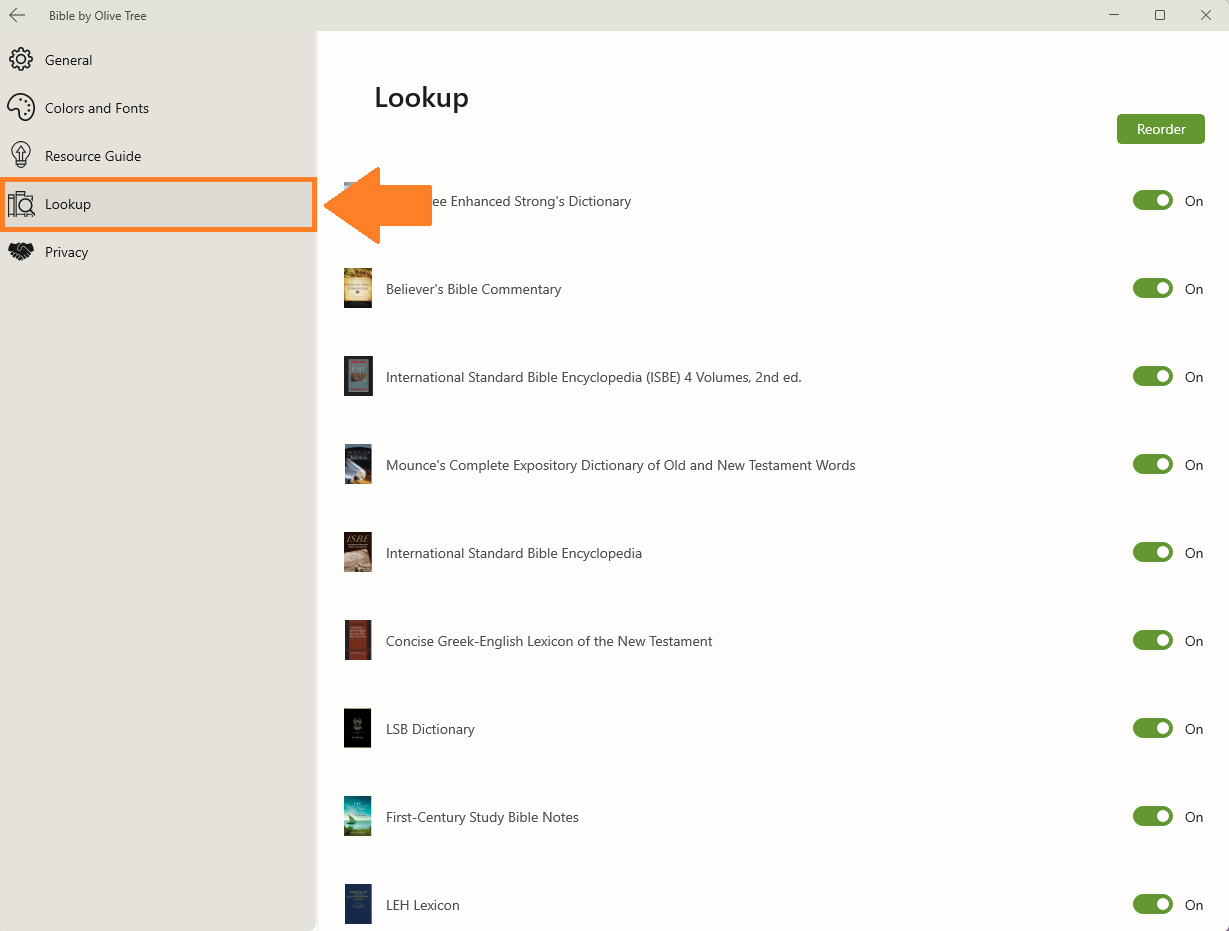Open General settings page
Image resolution: width=1229 pixels, height=931 pixels.
coord(158,60)
